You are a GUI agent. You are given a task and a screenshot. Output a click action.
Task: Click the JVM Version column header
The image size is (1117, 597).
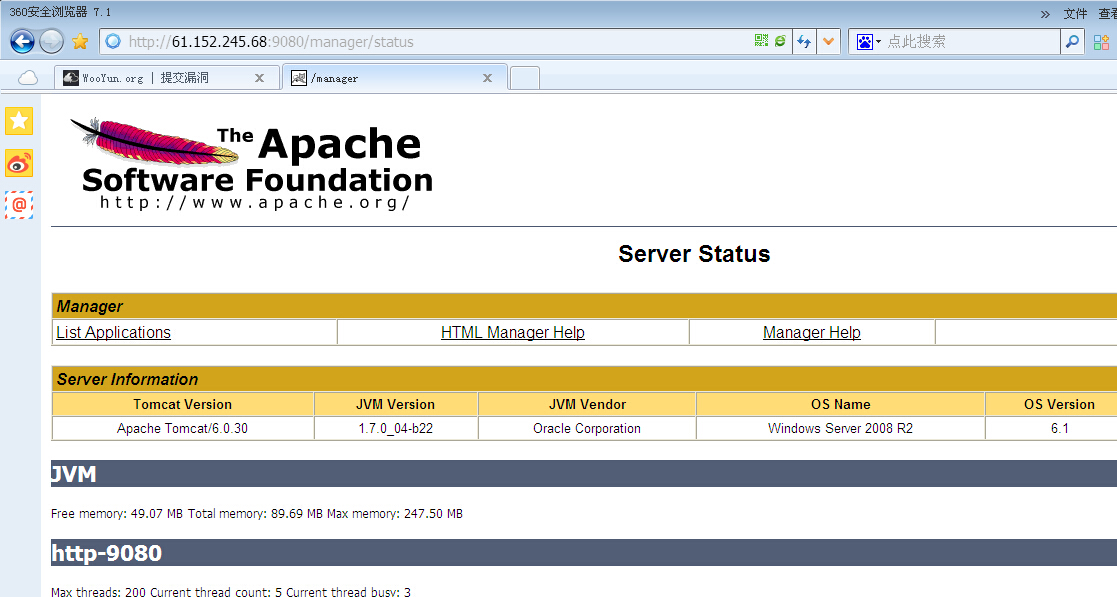[x=395, y=405]
